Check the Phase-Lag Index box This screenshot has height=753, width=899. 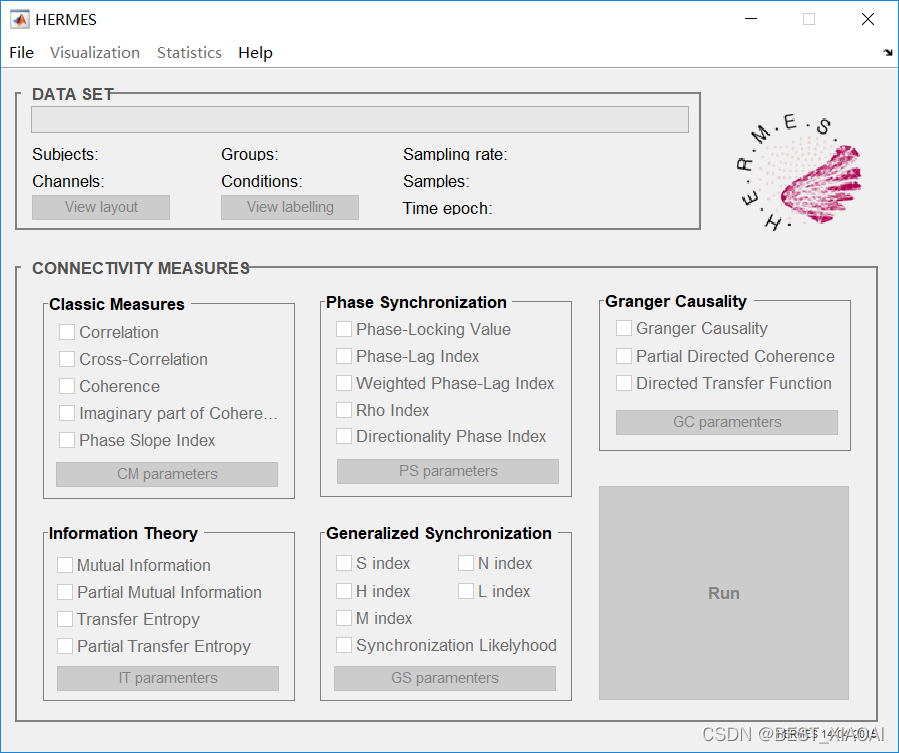click(x=343, y=356)
